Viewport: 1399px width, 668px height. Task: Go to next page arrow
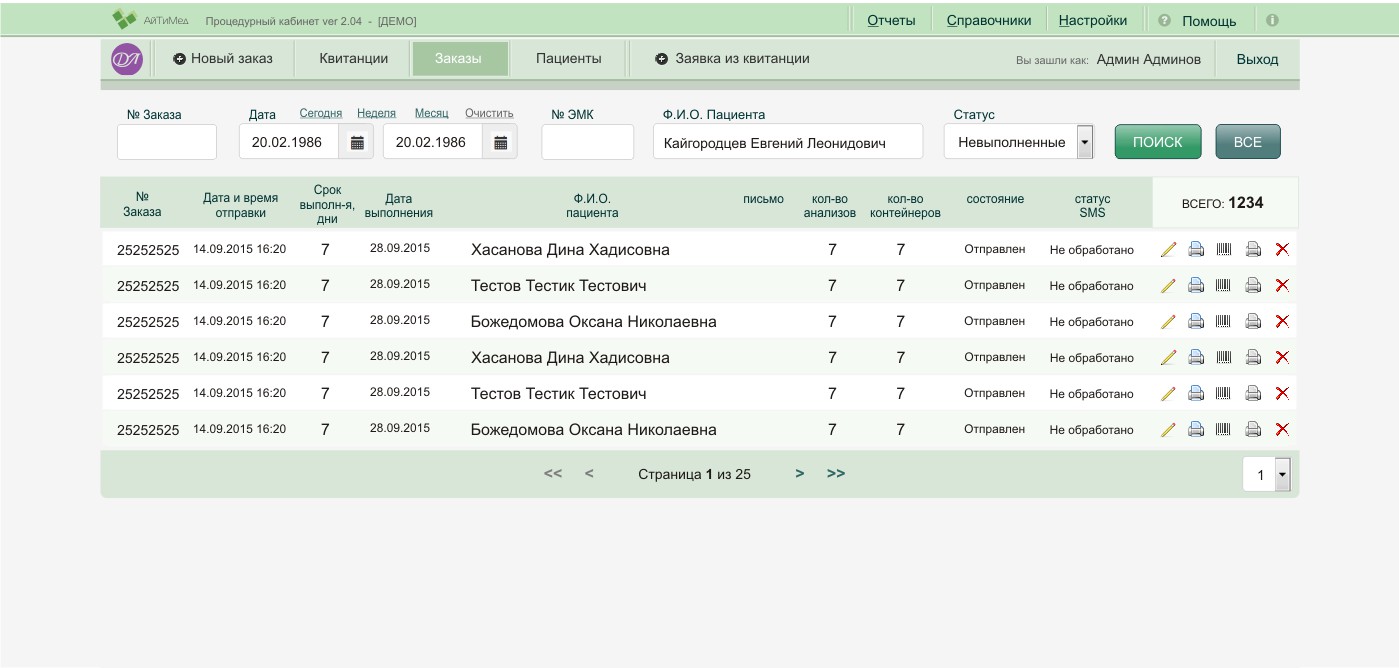point(799,474)
